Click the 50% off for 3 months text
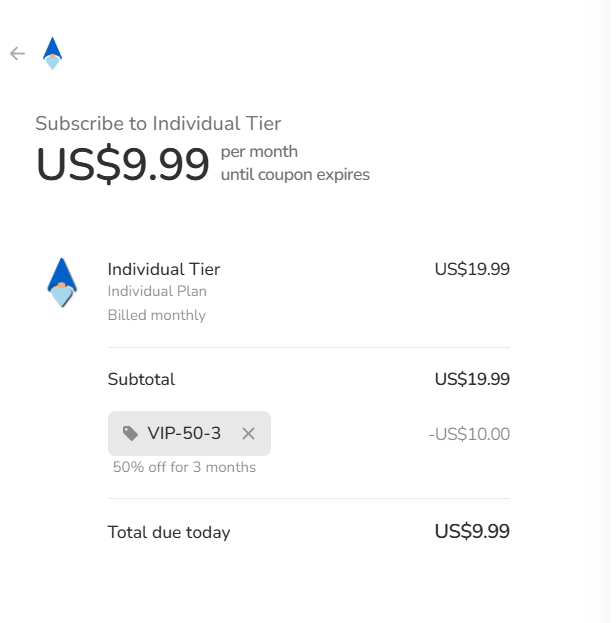Screen dimensions: 616x623 pyautogui.click(x=184, y=467)
